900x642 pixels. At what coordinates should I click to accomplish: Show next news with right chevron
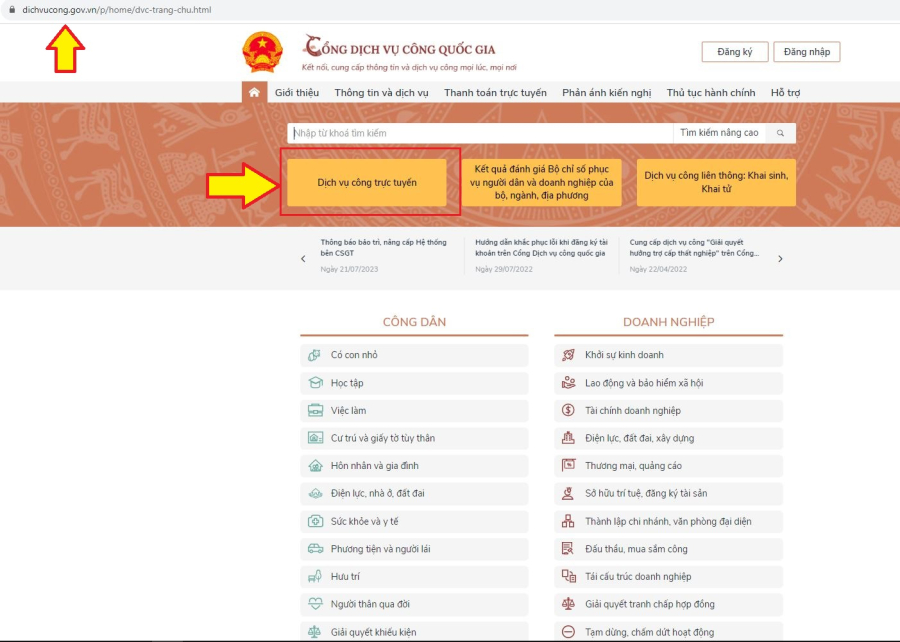pyautogui.click(x=780, y=259)
